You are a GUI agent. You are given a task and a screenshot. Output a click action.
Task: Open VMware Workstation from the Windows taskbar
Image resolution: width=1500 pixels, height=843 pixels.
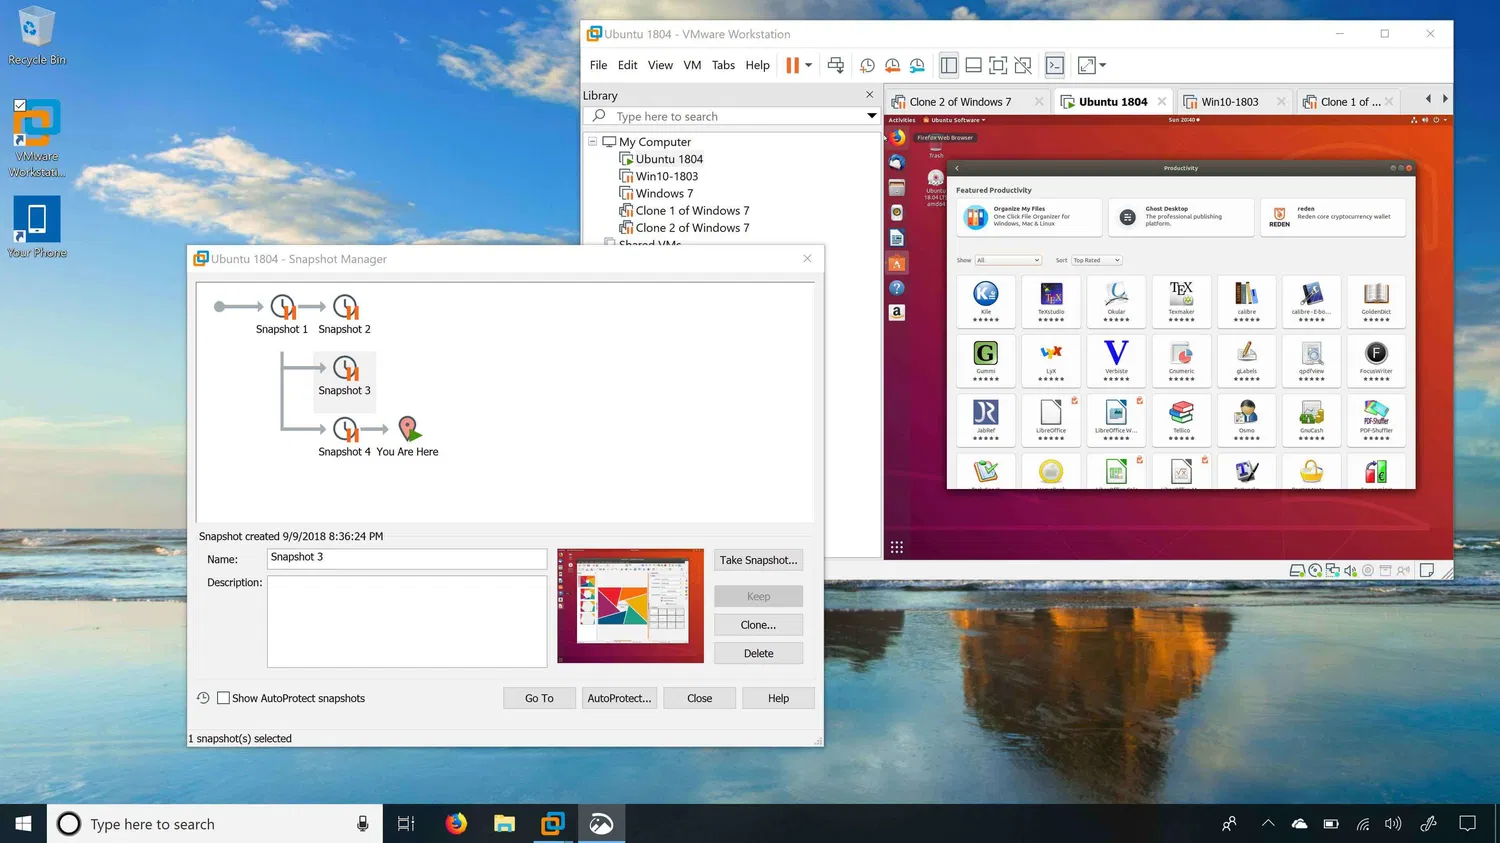point(552,823)
